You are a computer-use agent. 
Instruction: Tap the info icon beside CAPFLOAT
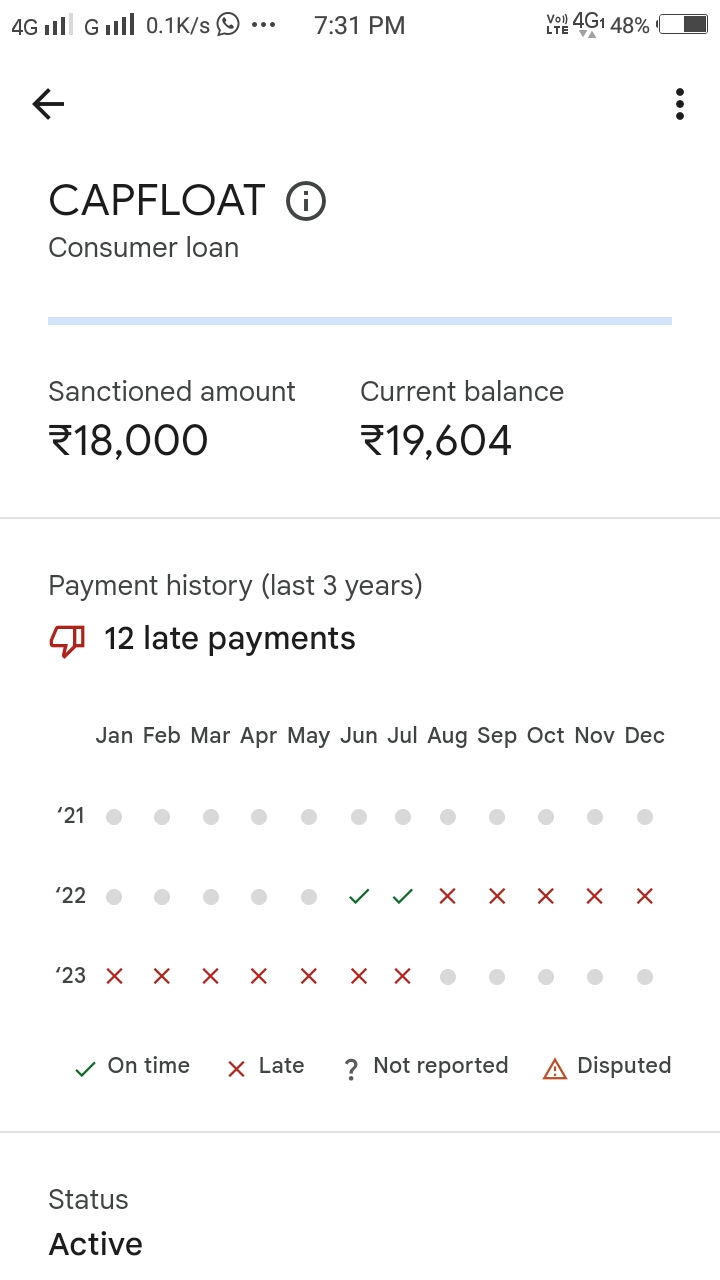tap(306, 201)
